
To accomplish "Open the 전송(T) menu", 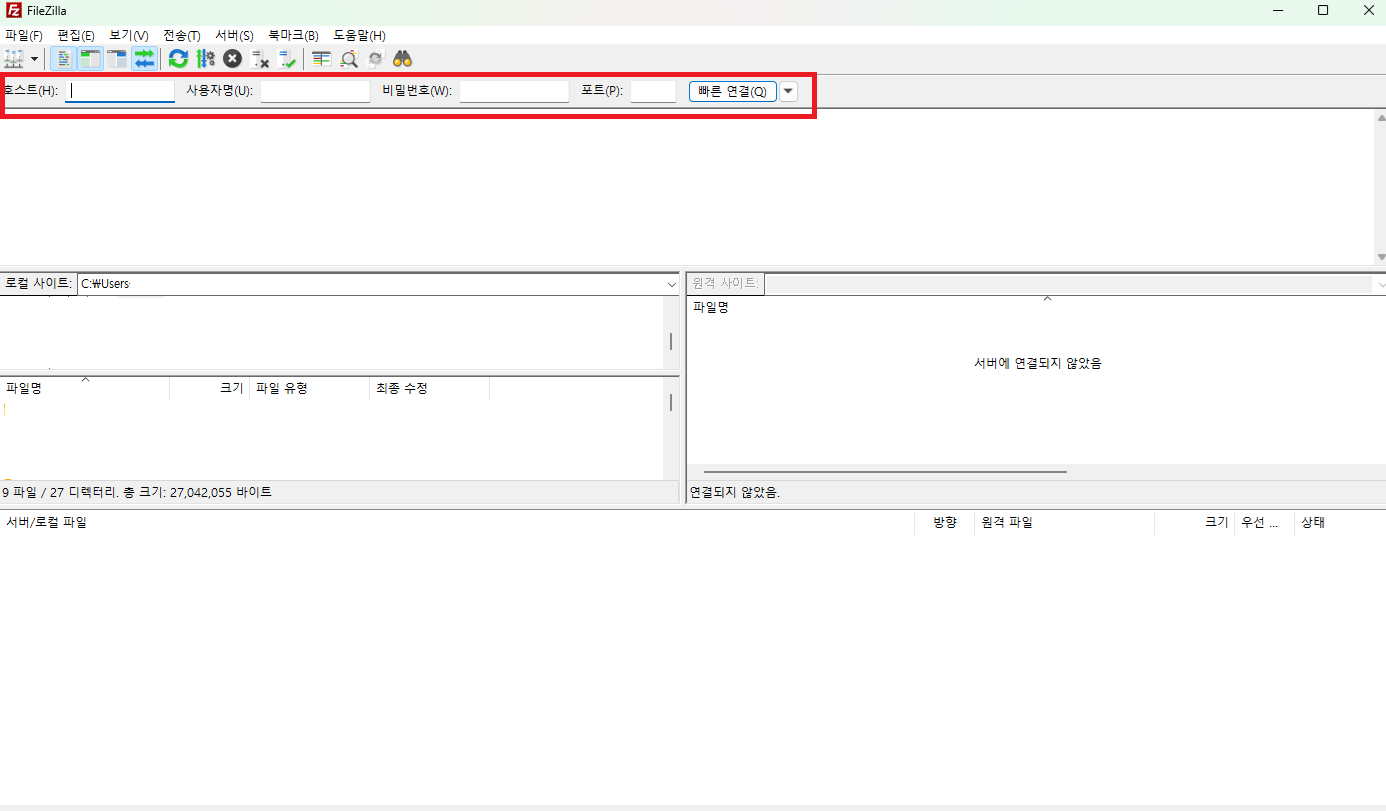I will [x=182, y=35].
